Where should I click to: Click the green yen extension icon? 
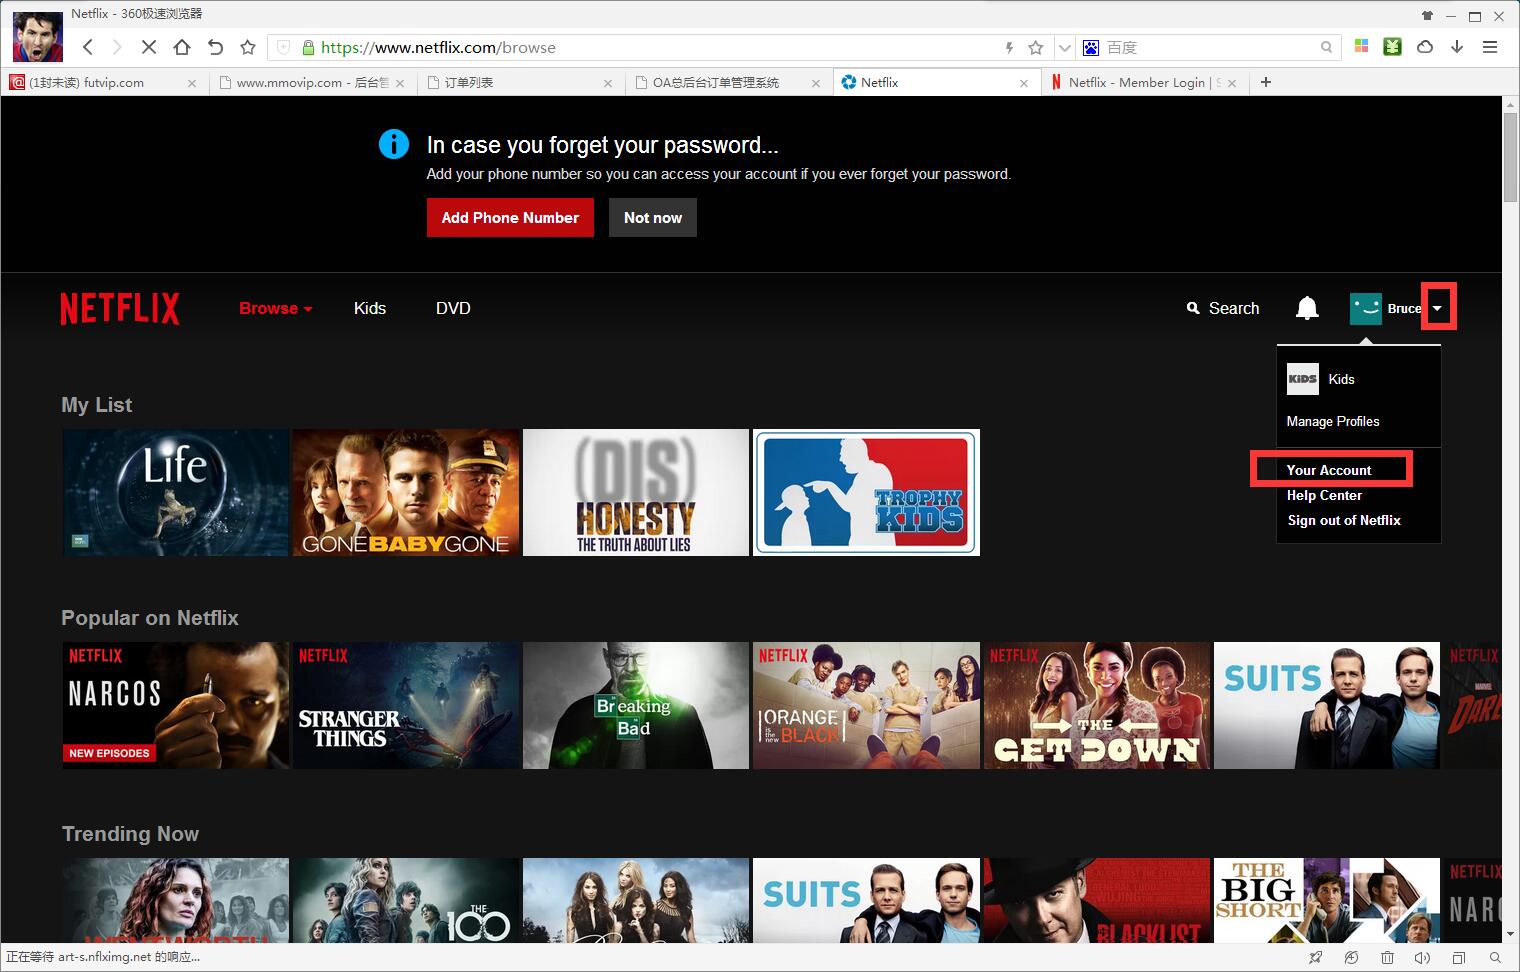point(1392,46)
